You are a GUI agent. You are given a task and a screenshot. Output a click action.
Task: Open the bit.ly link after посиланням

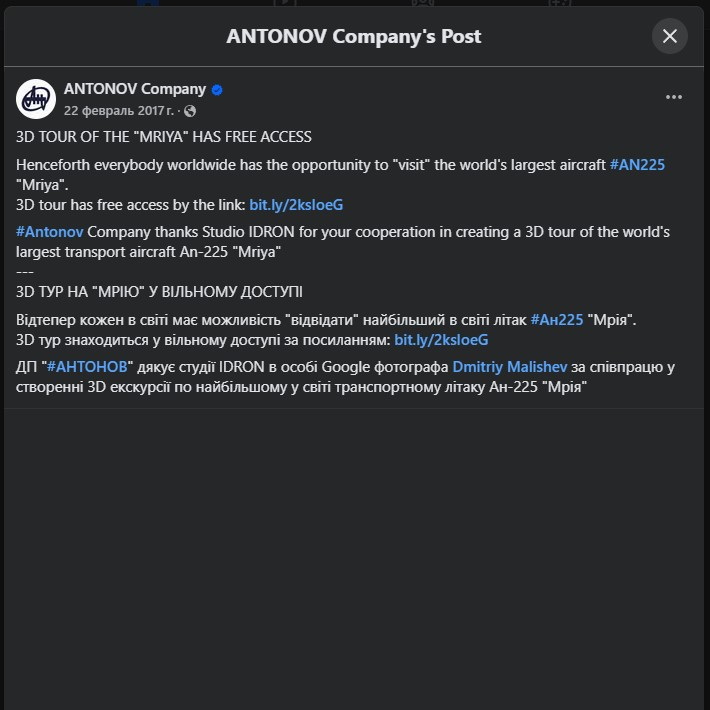click(441, 340)
